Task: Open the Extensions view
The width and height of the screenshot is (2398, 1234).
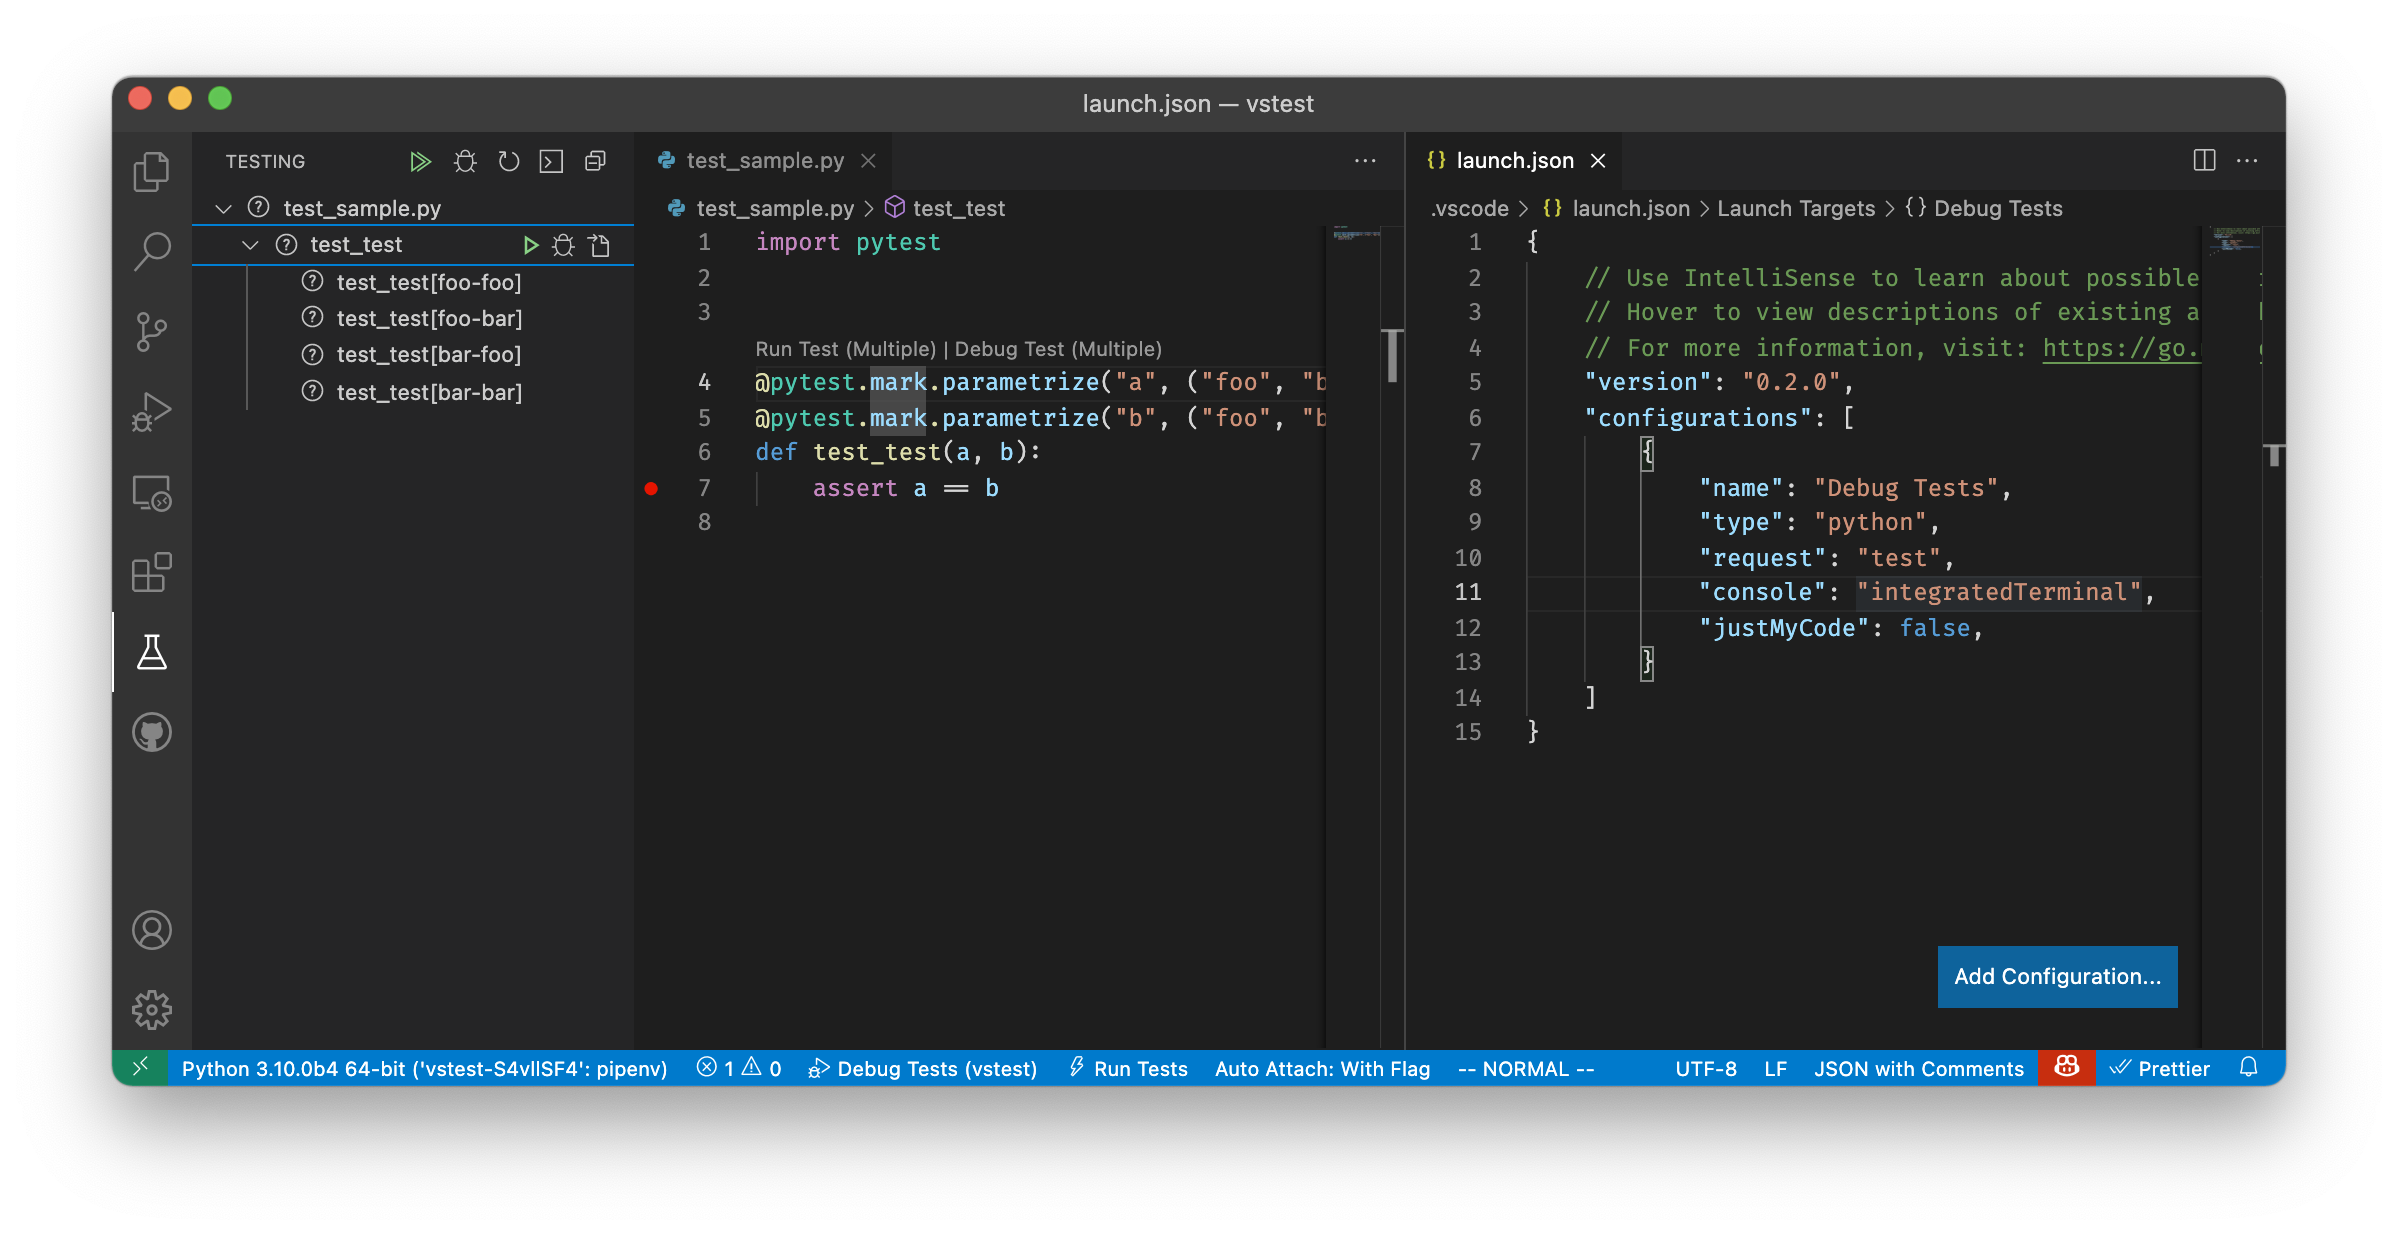Action: point(151,572)
